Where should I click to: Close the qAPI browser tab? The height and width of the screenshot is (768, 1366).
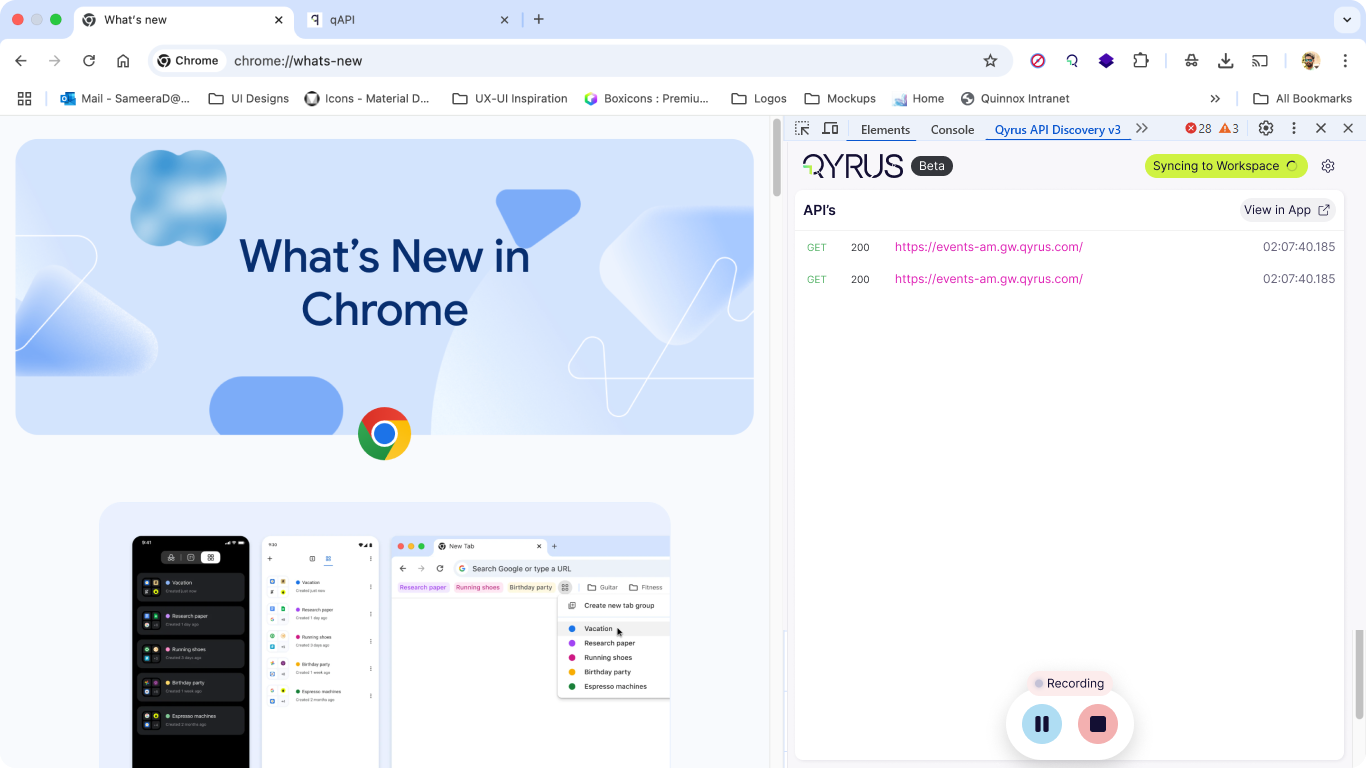pos(504,20)
